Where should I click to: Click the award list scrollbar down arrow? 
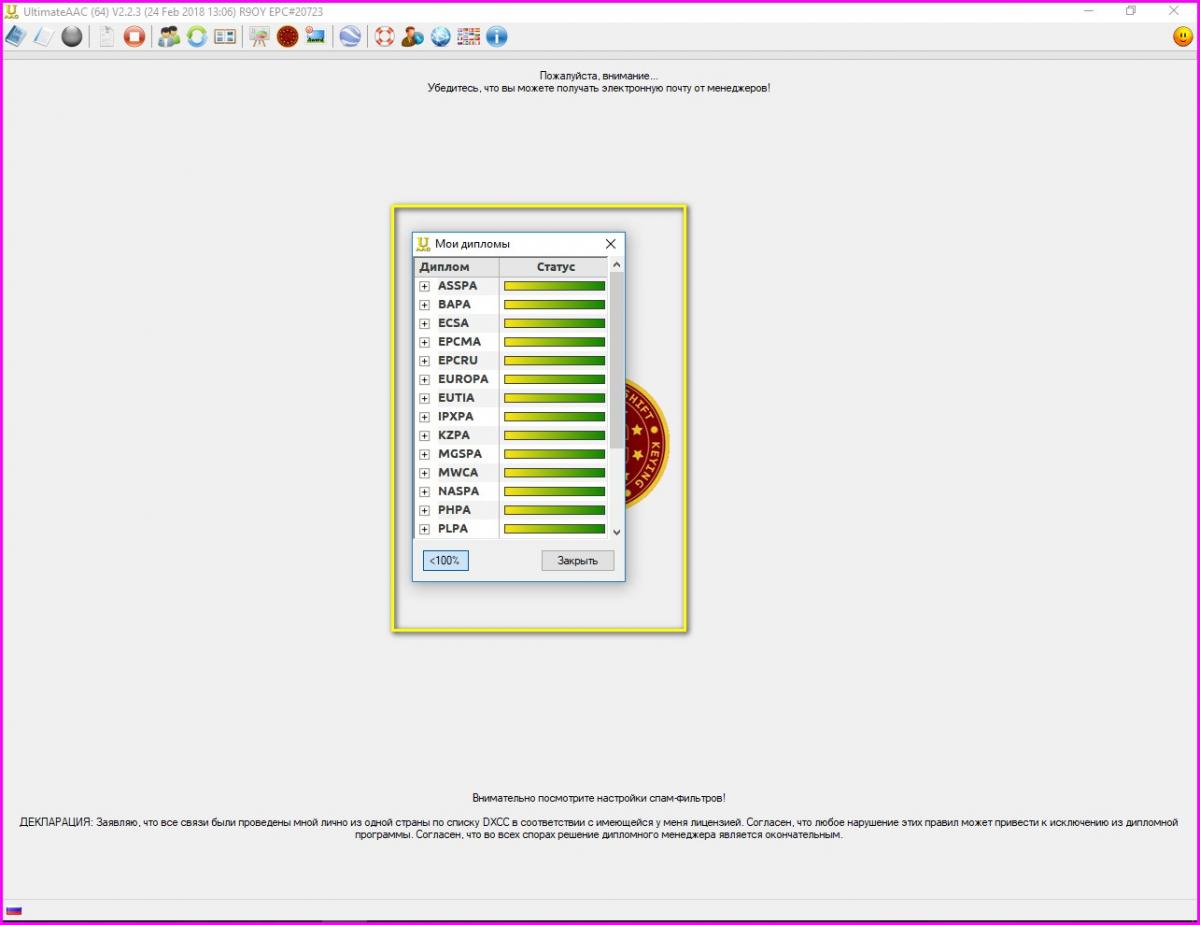tap(616, 532)
